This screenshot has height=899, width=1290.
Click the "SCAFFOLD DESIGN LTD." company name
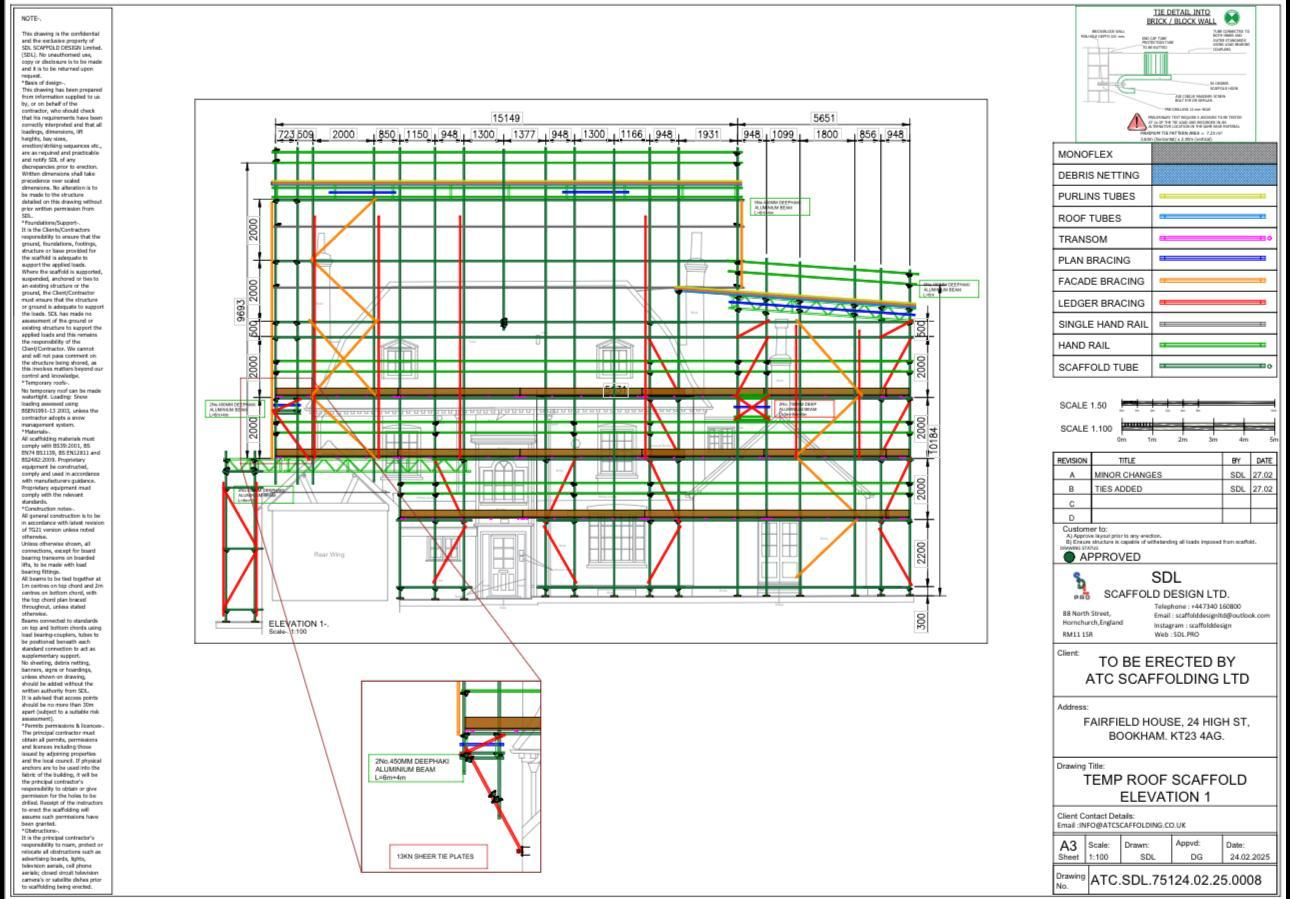[1166, 594]
